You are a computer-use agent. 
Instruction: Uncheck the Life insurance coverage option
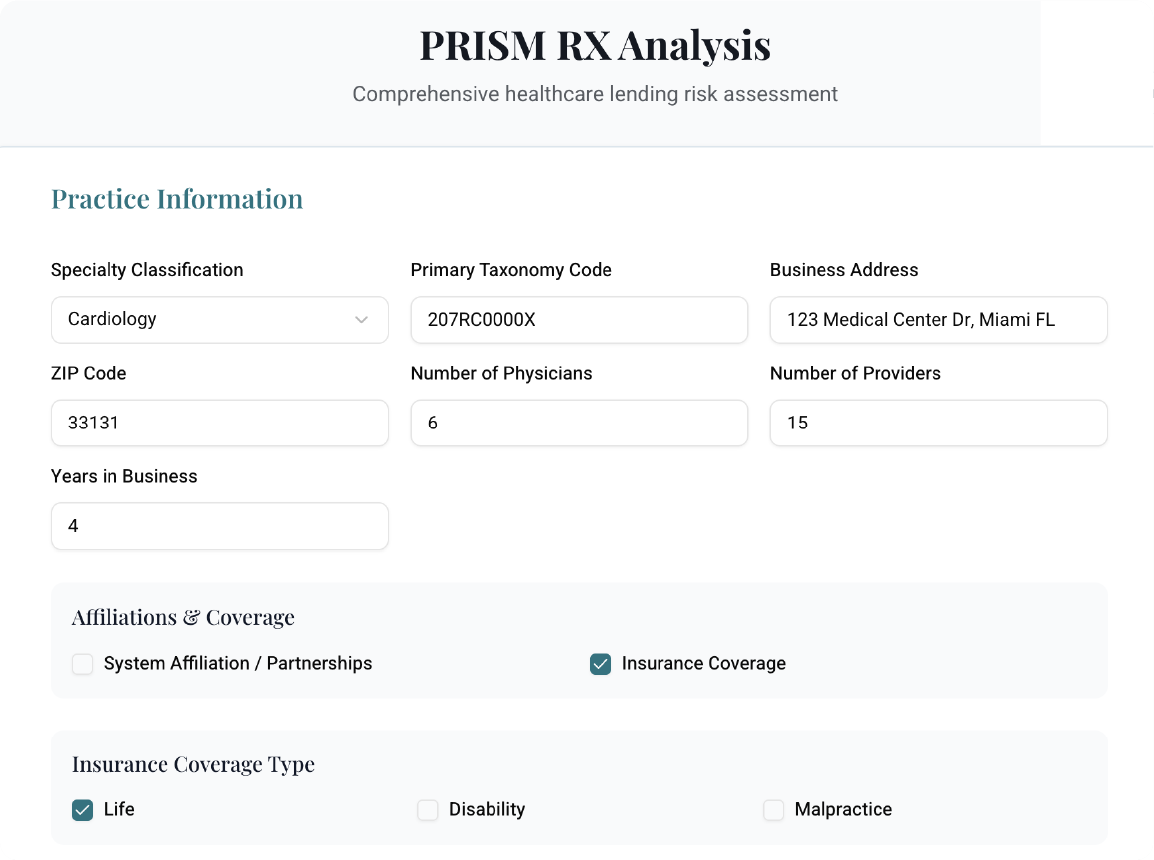(x=82, y=809)
